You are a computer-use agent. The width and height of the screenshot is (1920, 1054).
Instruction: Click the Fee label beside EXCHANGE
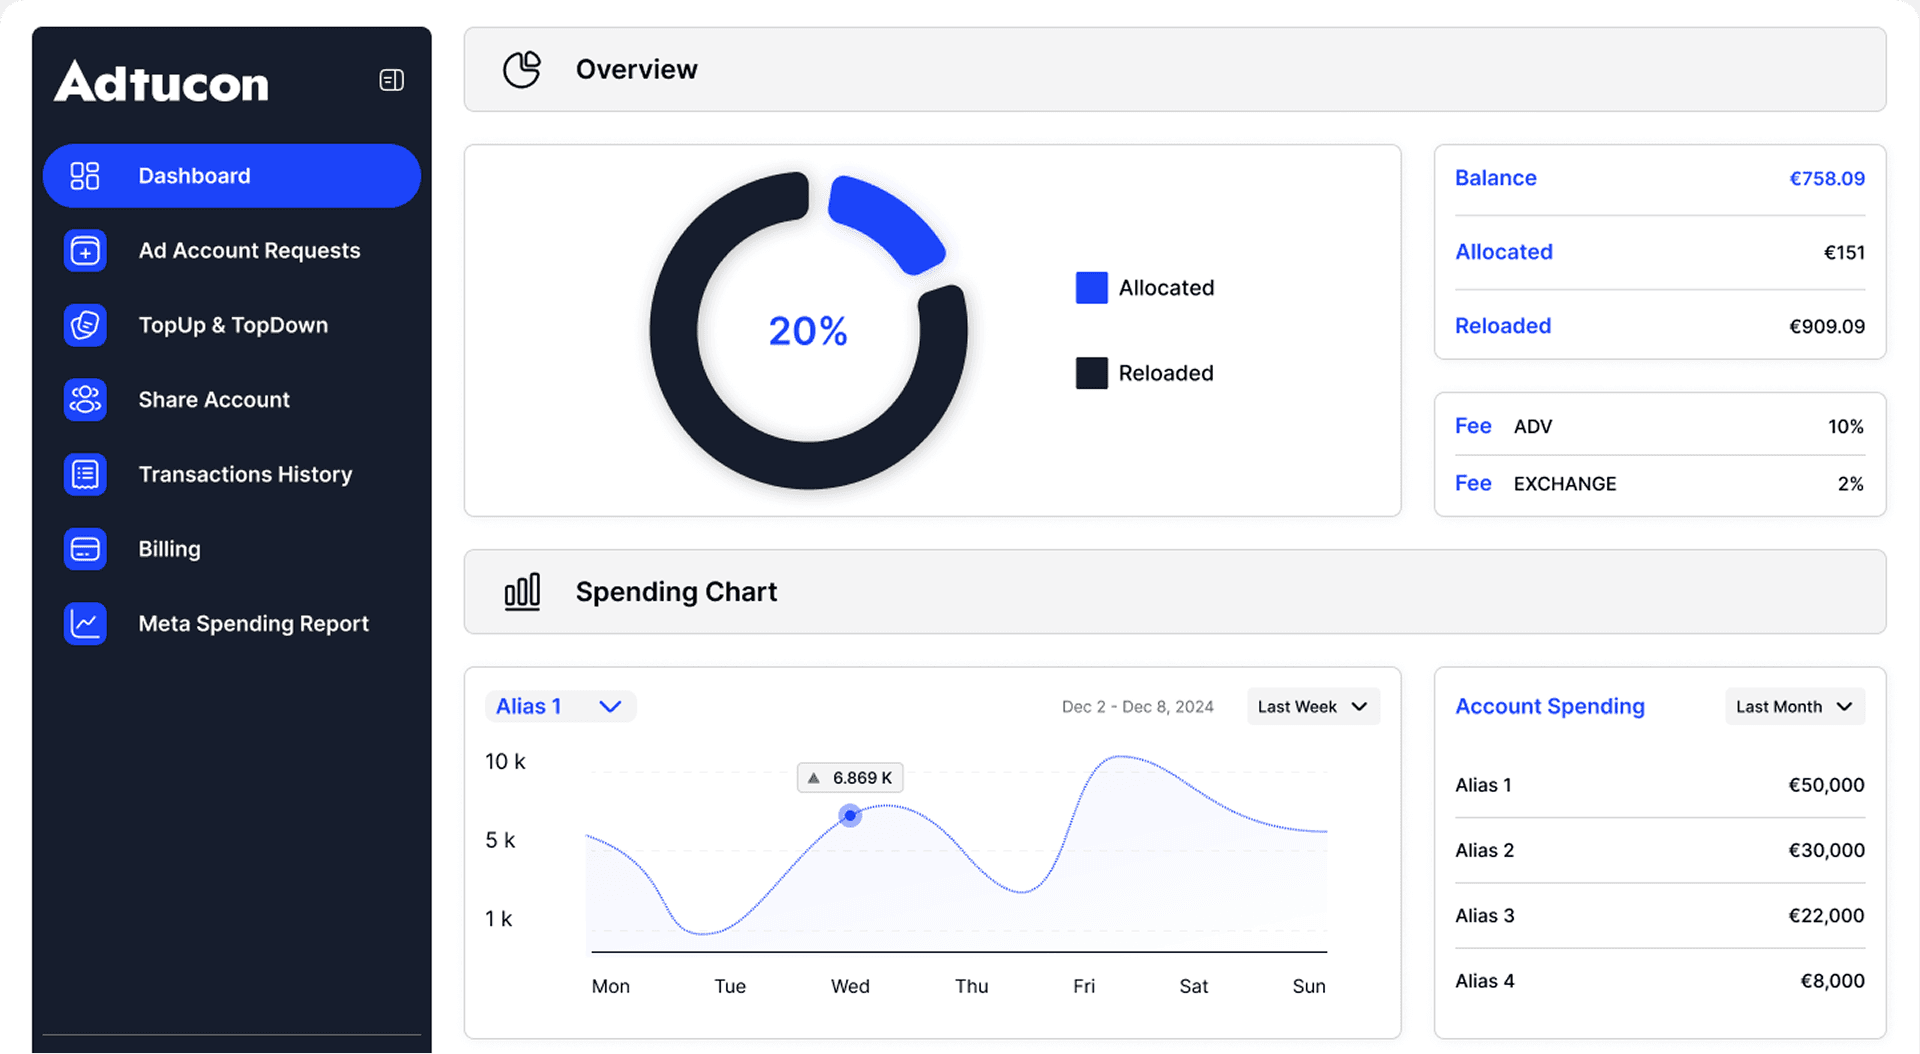(1473, 483)
